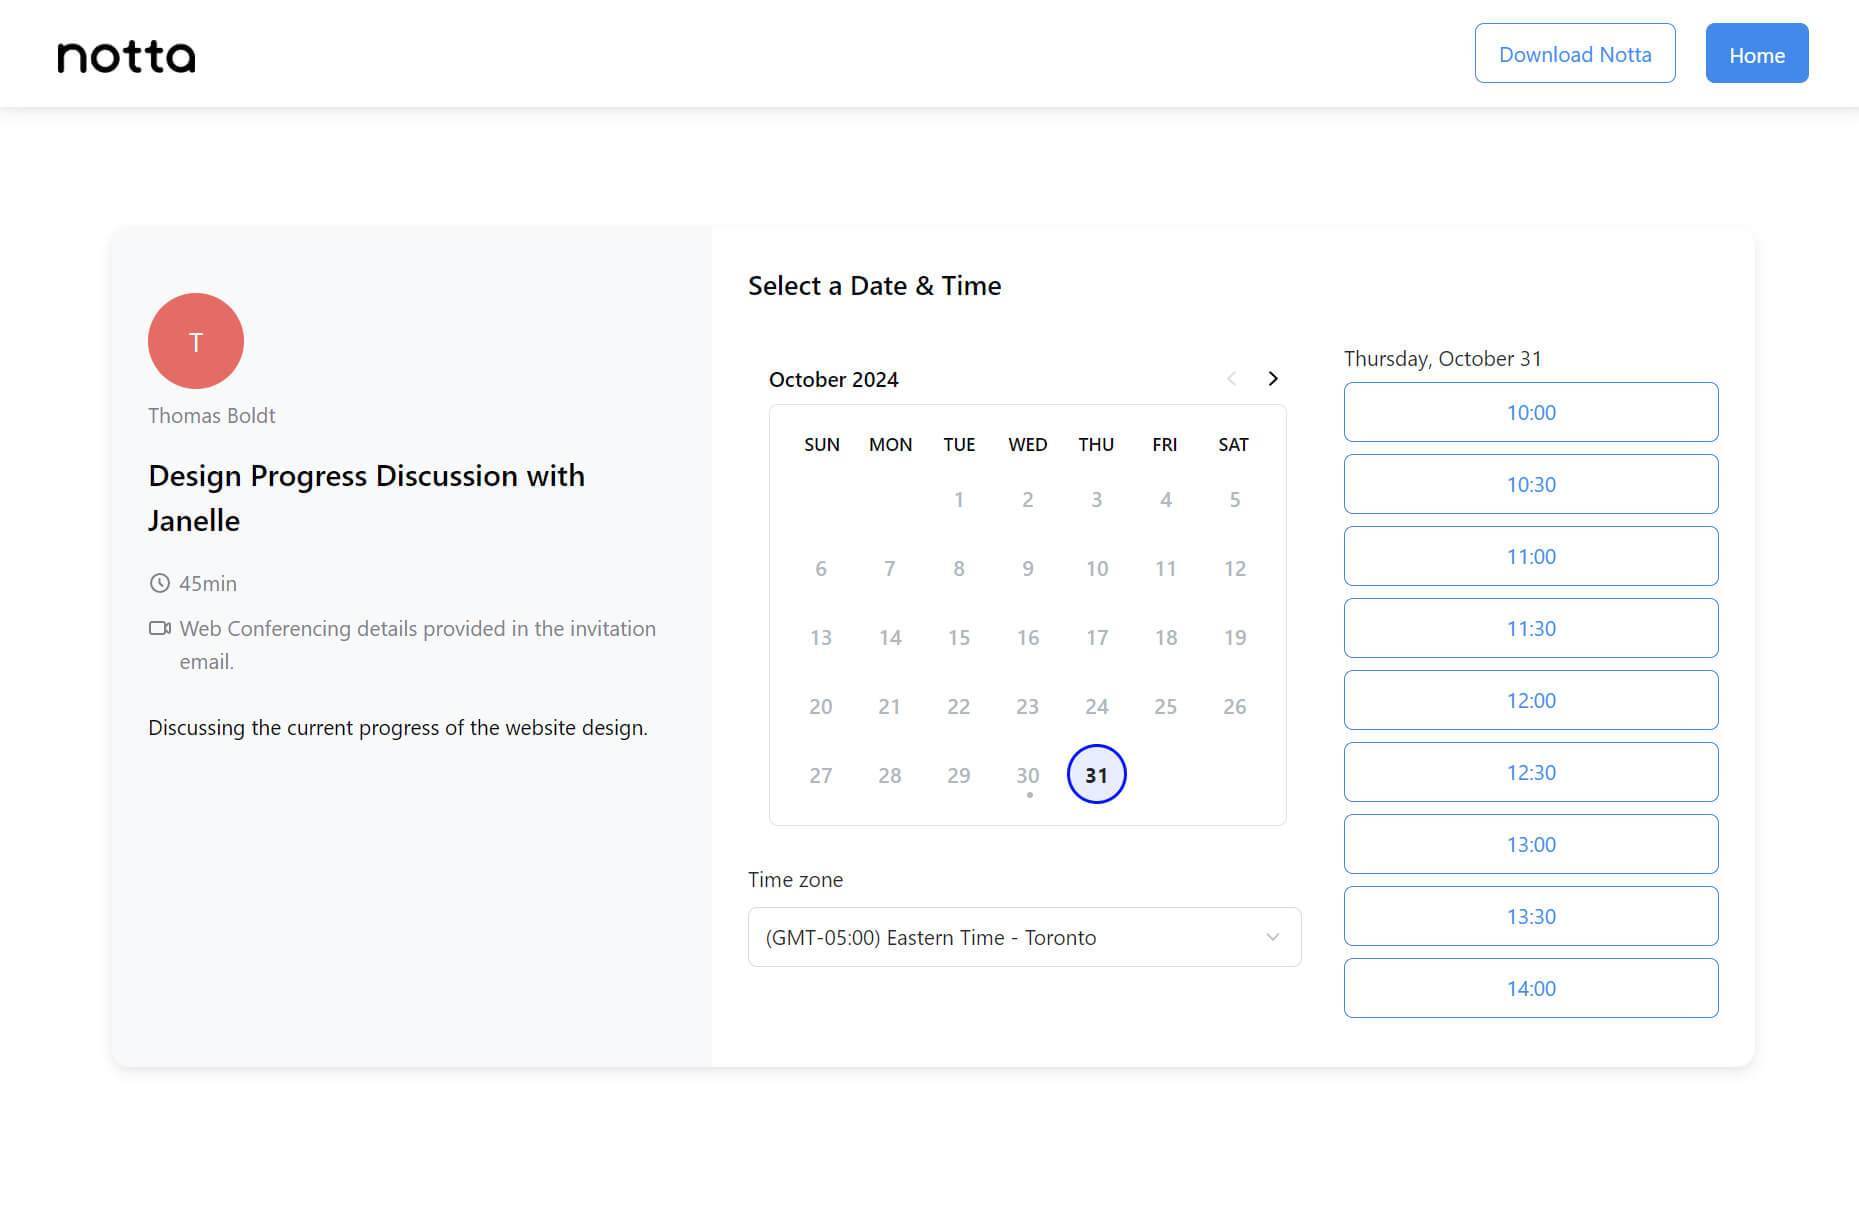Click the THU column header
Viewport: 1859px width, 1226px height.
[x=1096, y=444]
